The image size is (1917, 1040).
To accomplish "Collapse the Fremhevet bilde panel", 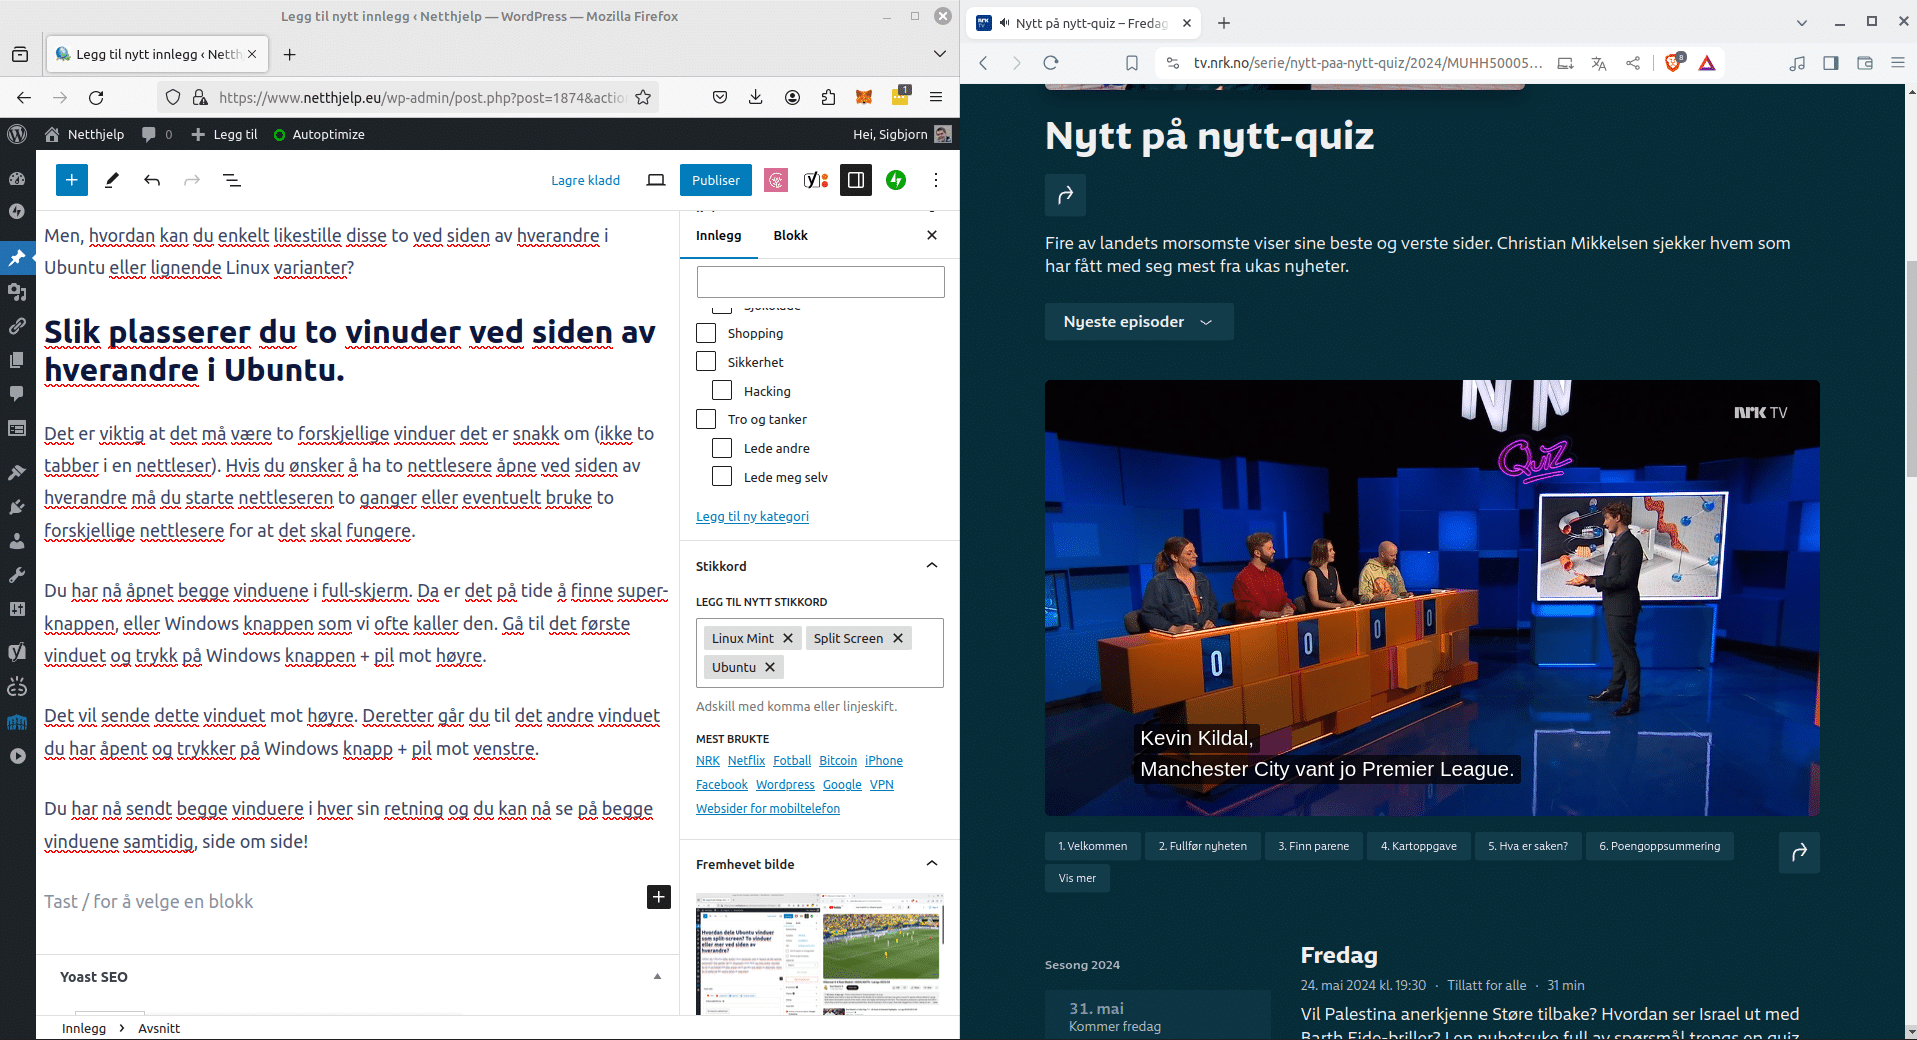I will (932, 864).
